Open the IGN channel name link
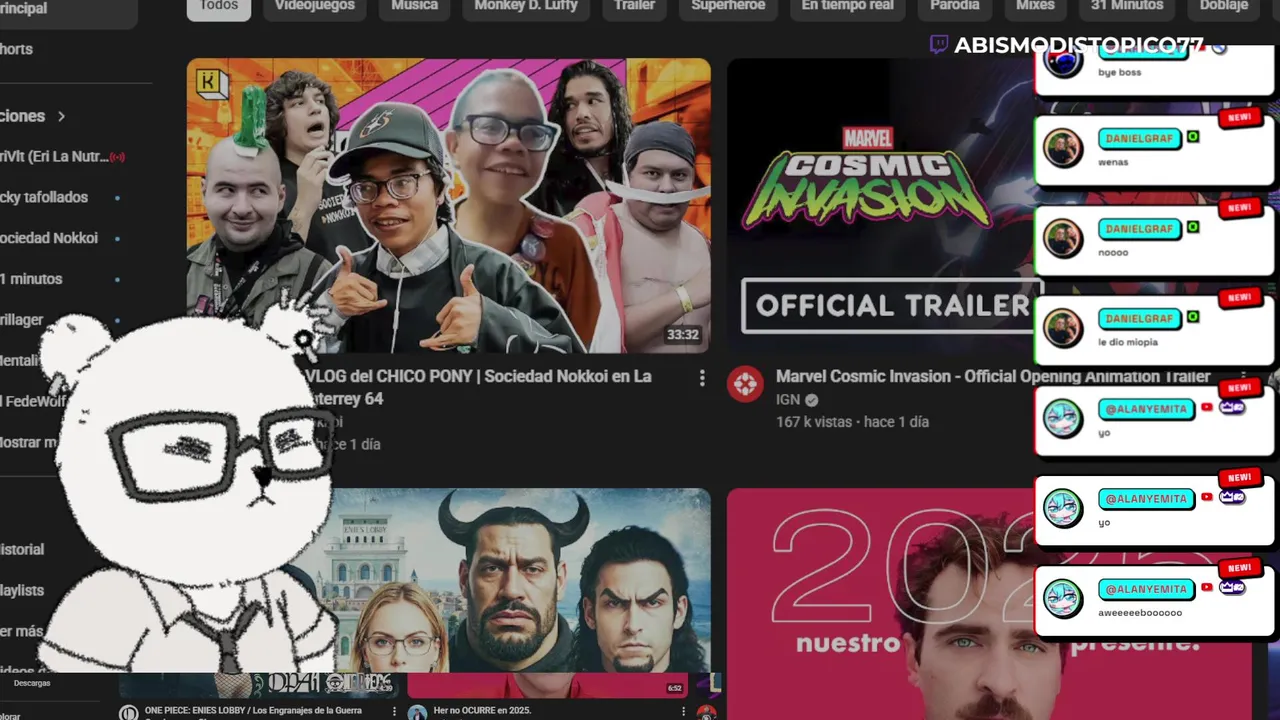 (x=788, y=400)
